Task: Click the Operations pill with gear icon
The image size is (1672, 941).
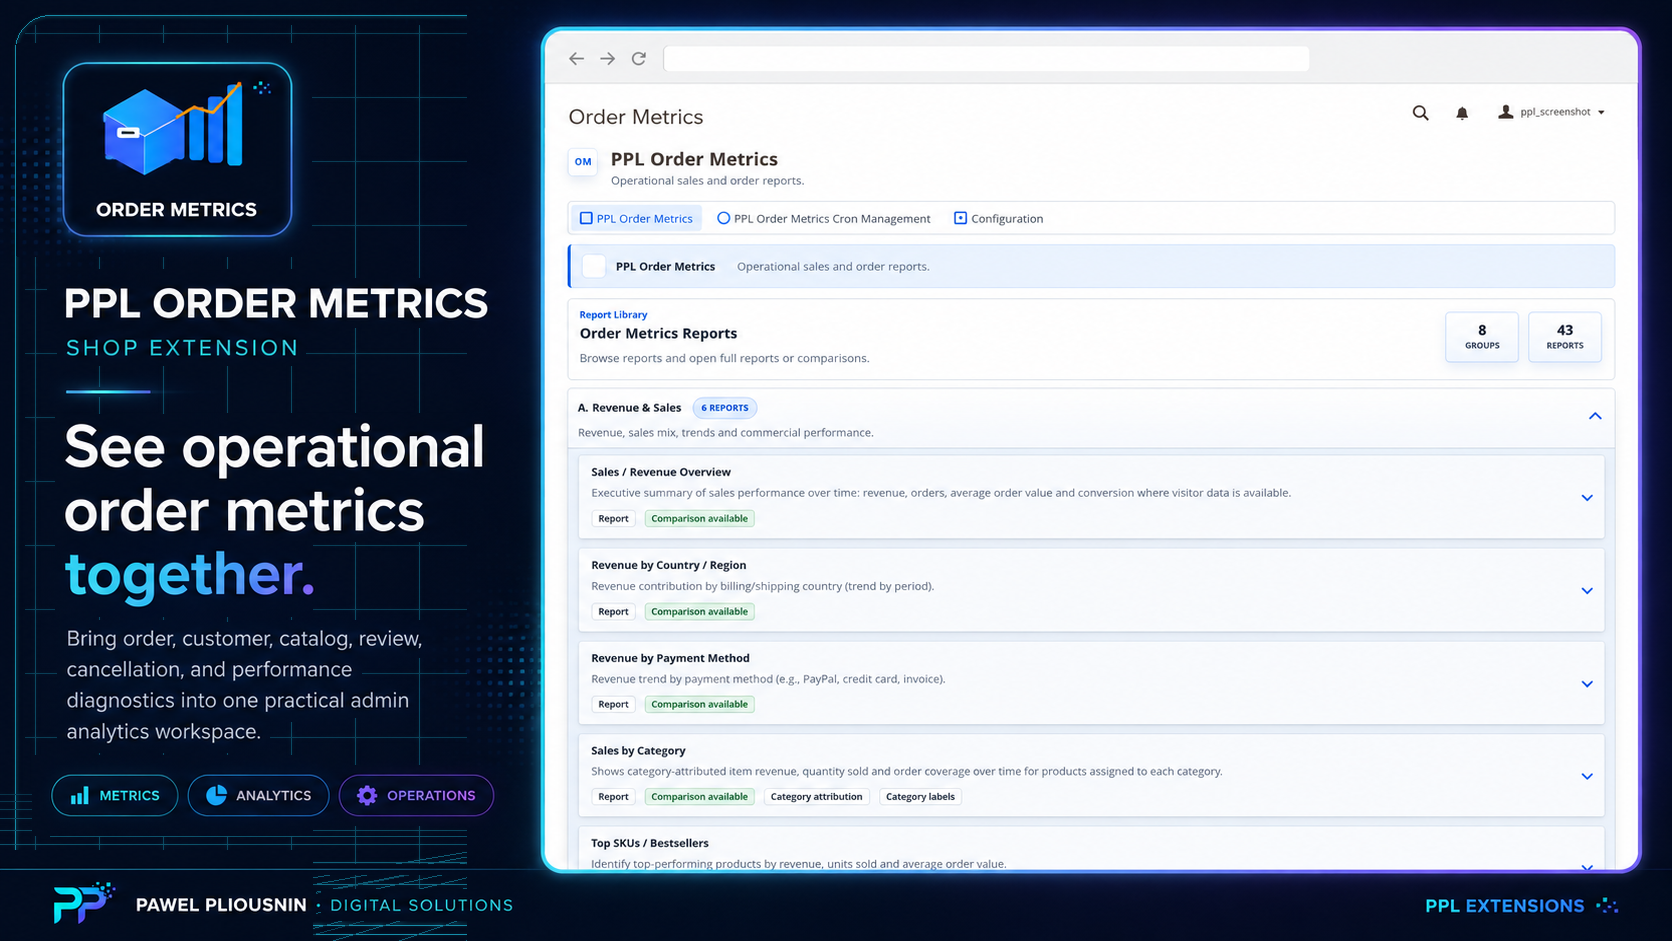Action: [416, 796]
